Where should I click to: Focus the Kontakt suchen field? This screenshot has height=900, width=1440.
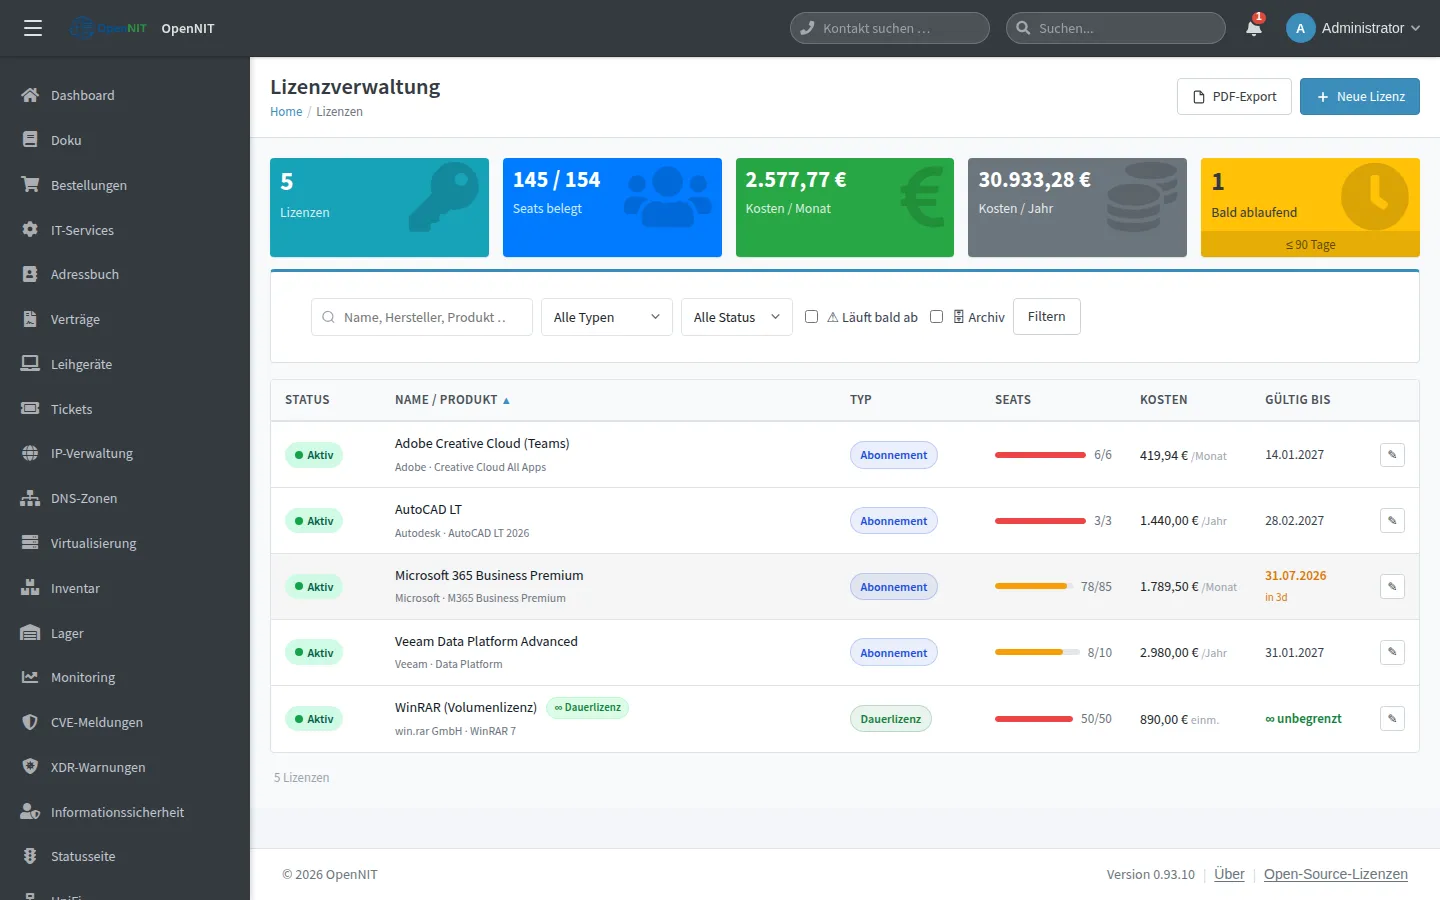click(890, 28)
